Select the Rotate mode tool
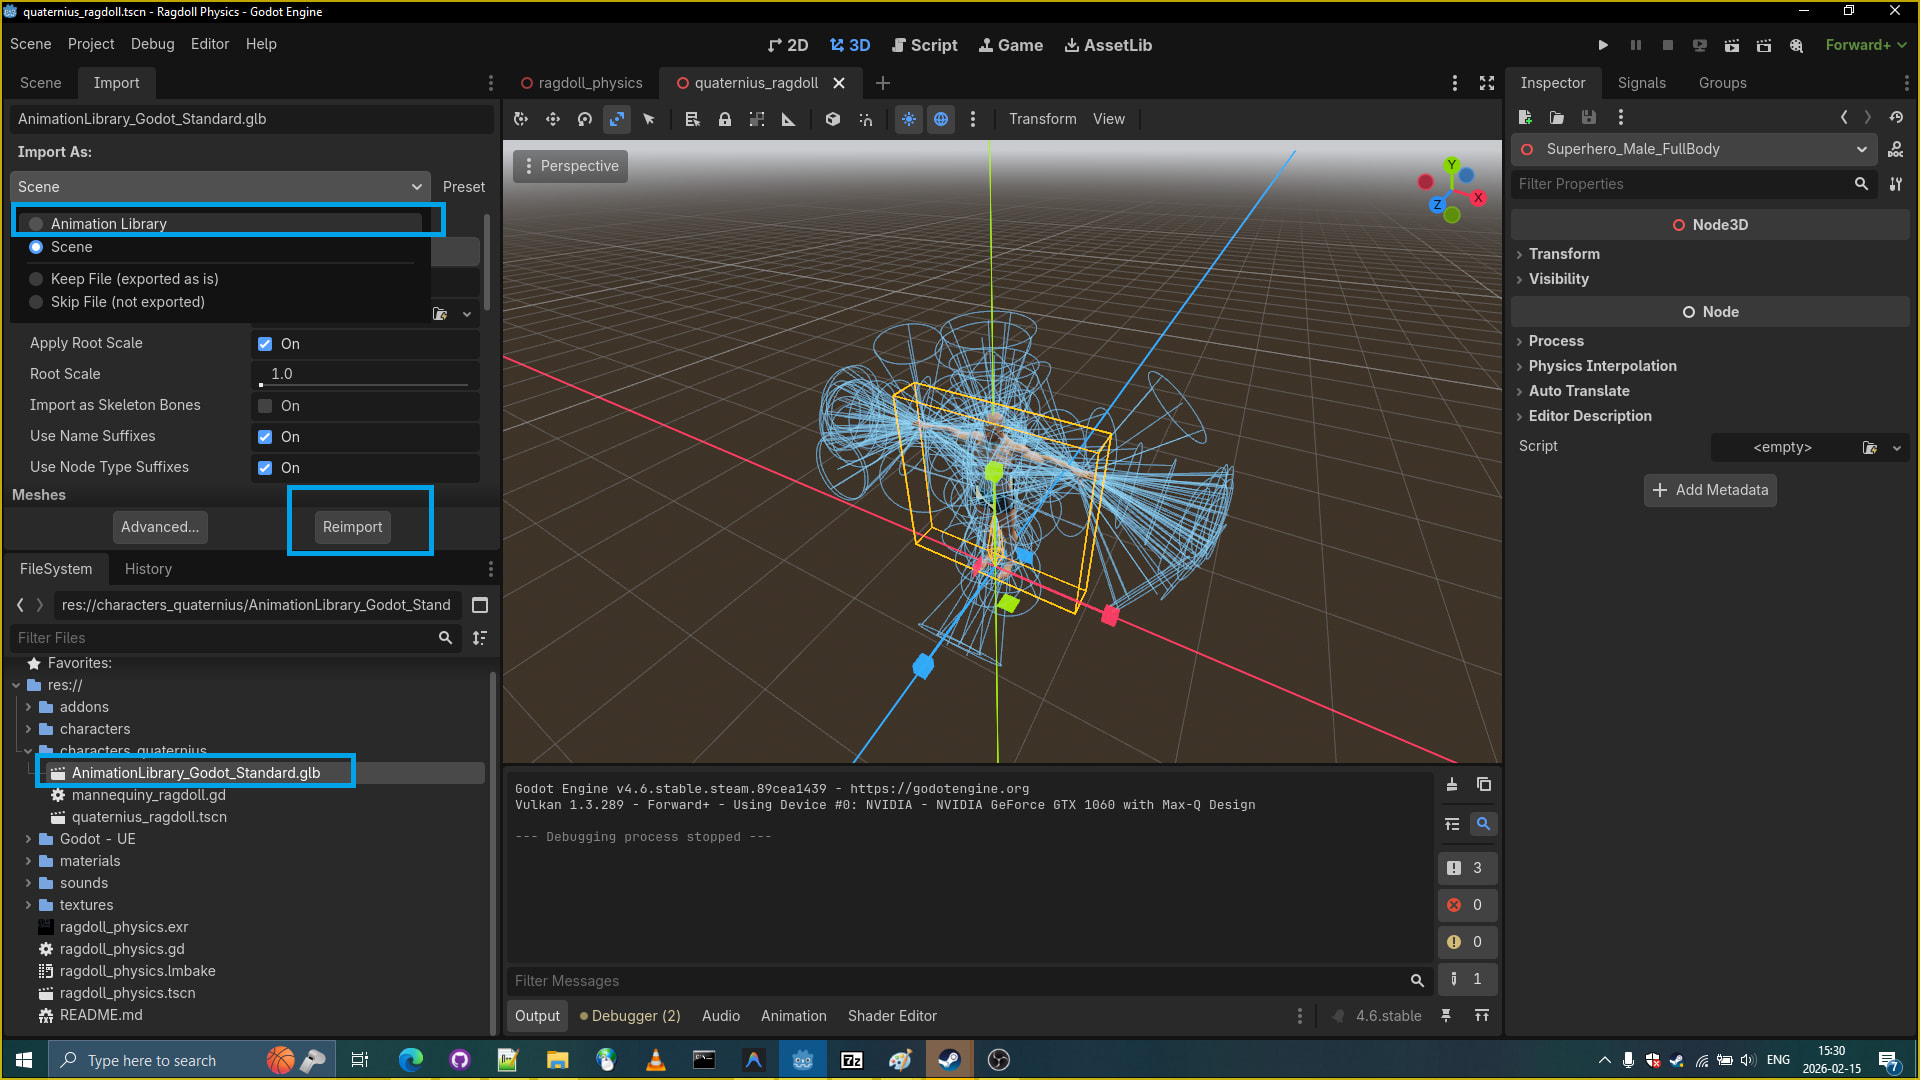Viewport: 1920px width, 1080px height. (585, 119)
